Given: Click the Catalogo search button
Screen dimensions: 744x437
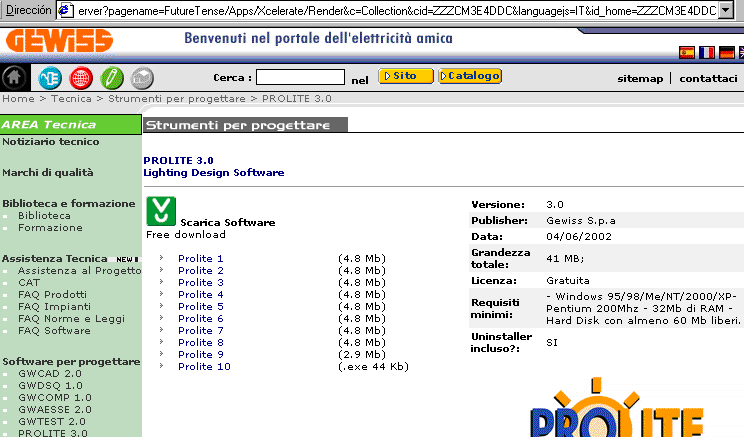Looking at the screenshot, I should pos(470,76).
